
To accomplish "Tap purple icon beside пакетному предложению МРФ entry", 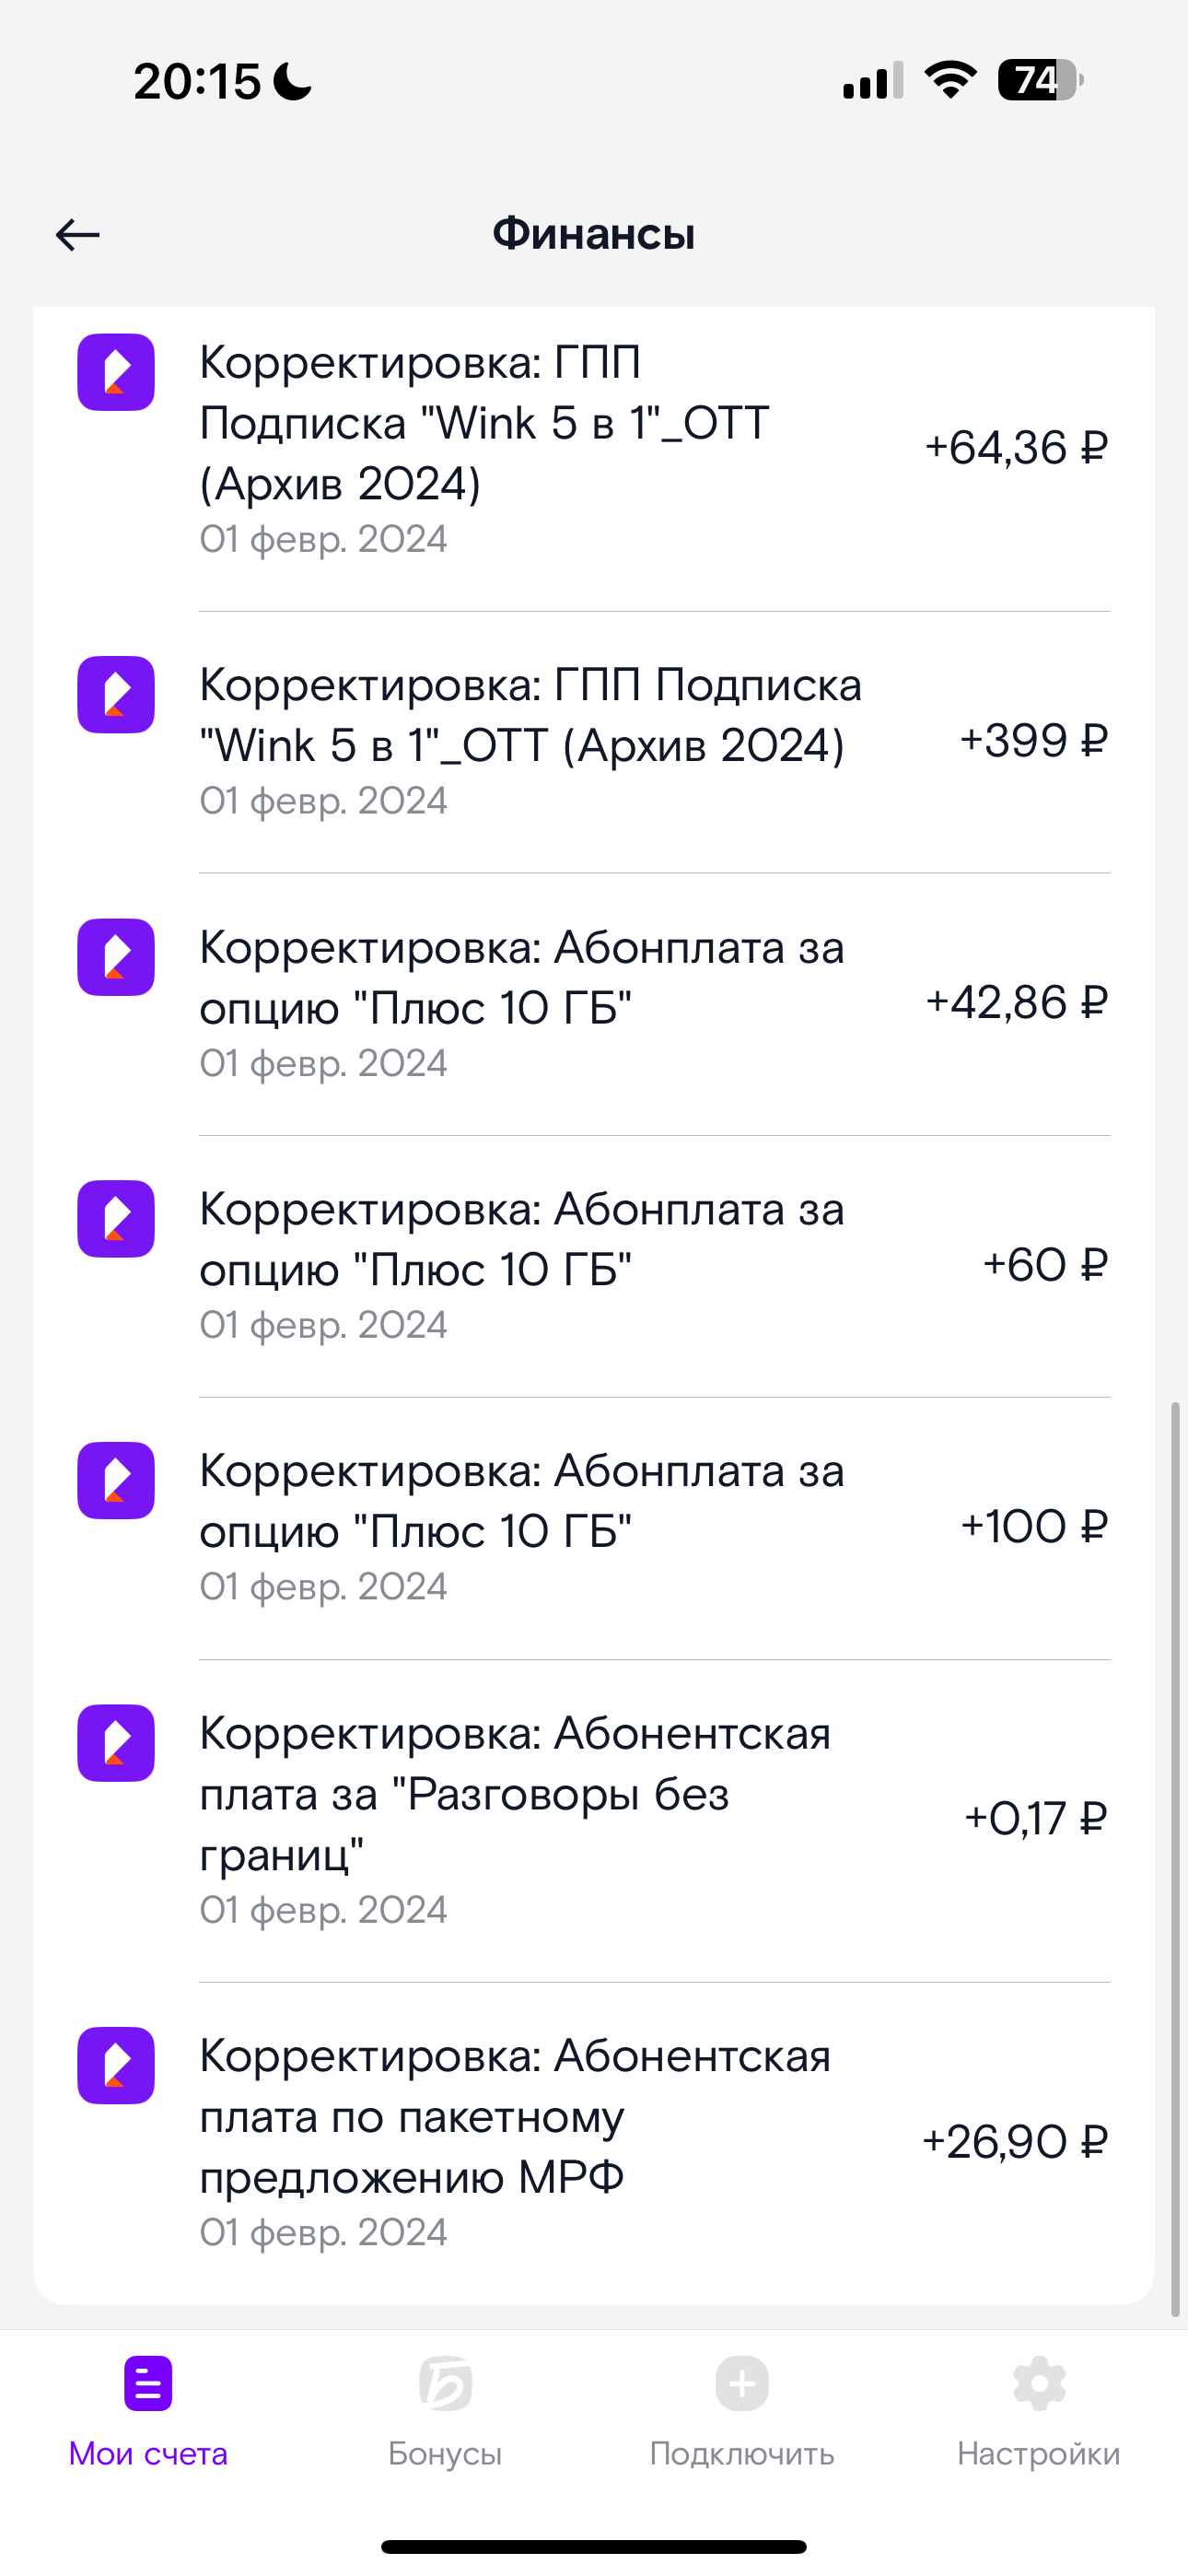I will pyautogui.click(x=116, y=2066).
